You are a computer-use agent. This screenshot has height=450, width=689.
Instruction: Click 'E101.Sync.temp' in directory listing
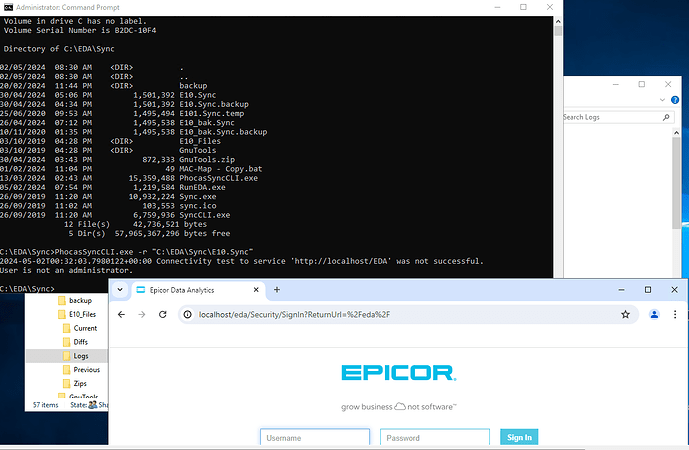tap(211, 113)
